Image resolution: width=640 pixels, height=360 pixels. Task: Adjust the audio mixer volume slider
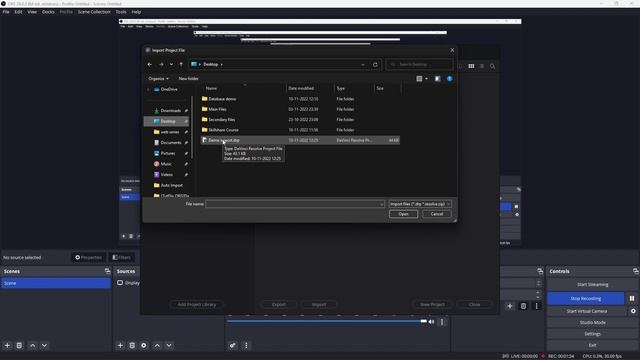(327, 321)
